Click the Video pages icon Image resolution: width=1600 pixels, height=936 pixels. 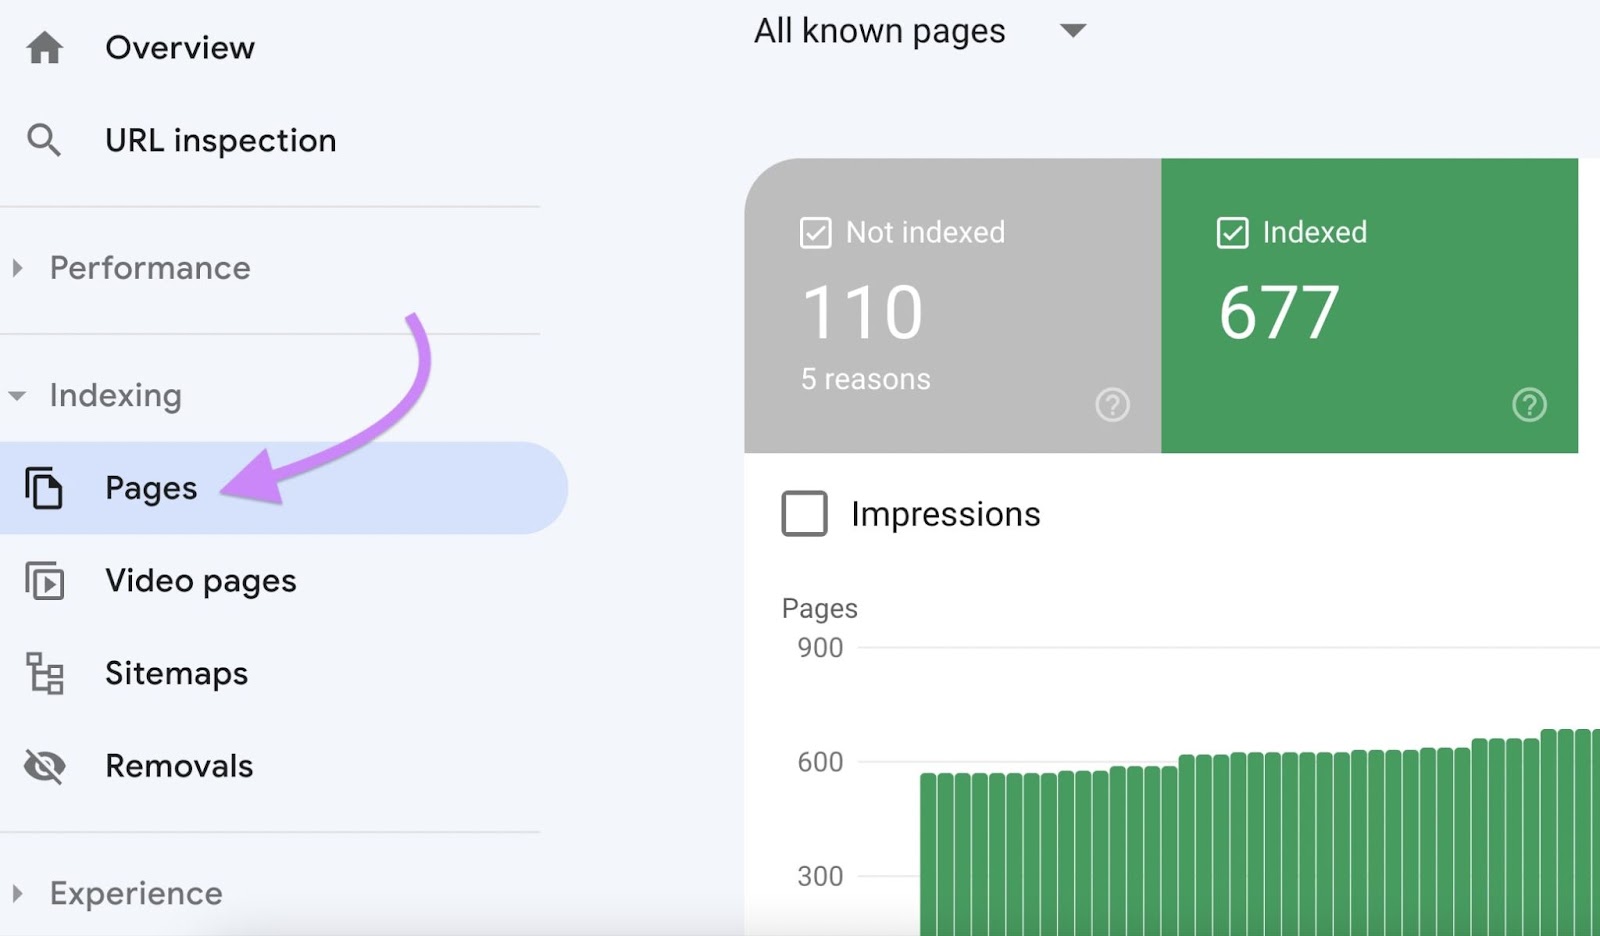[x=45, y=581]
